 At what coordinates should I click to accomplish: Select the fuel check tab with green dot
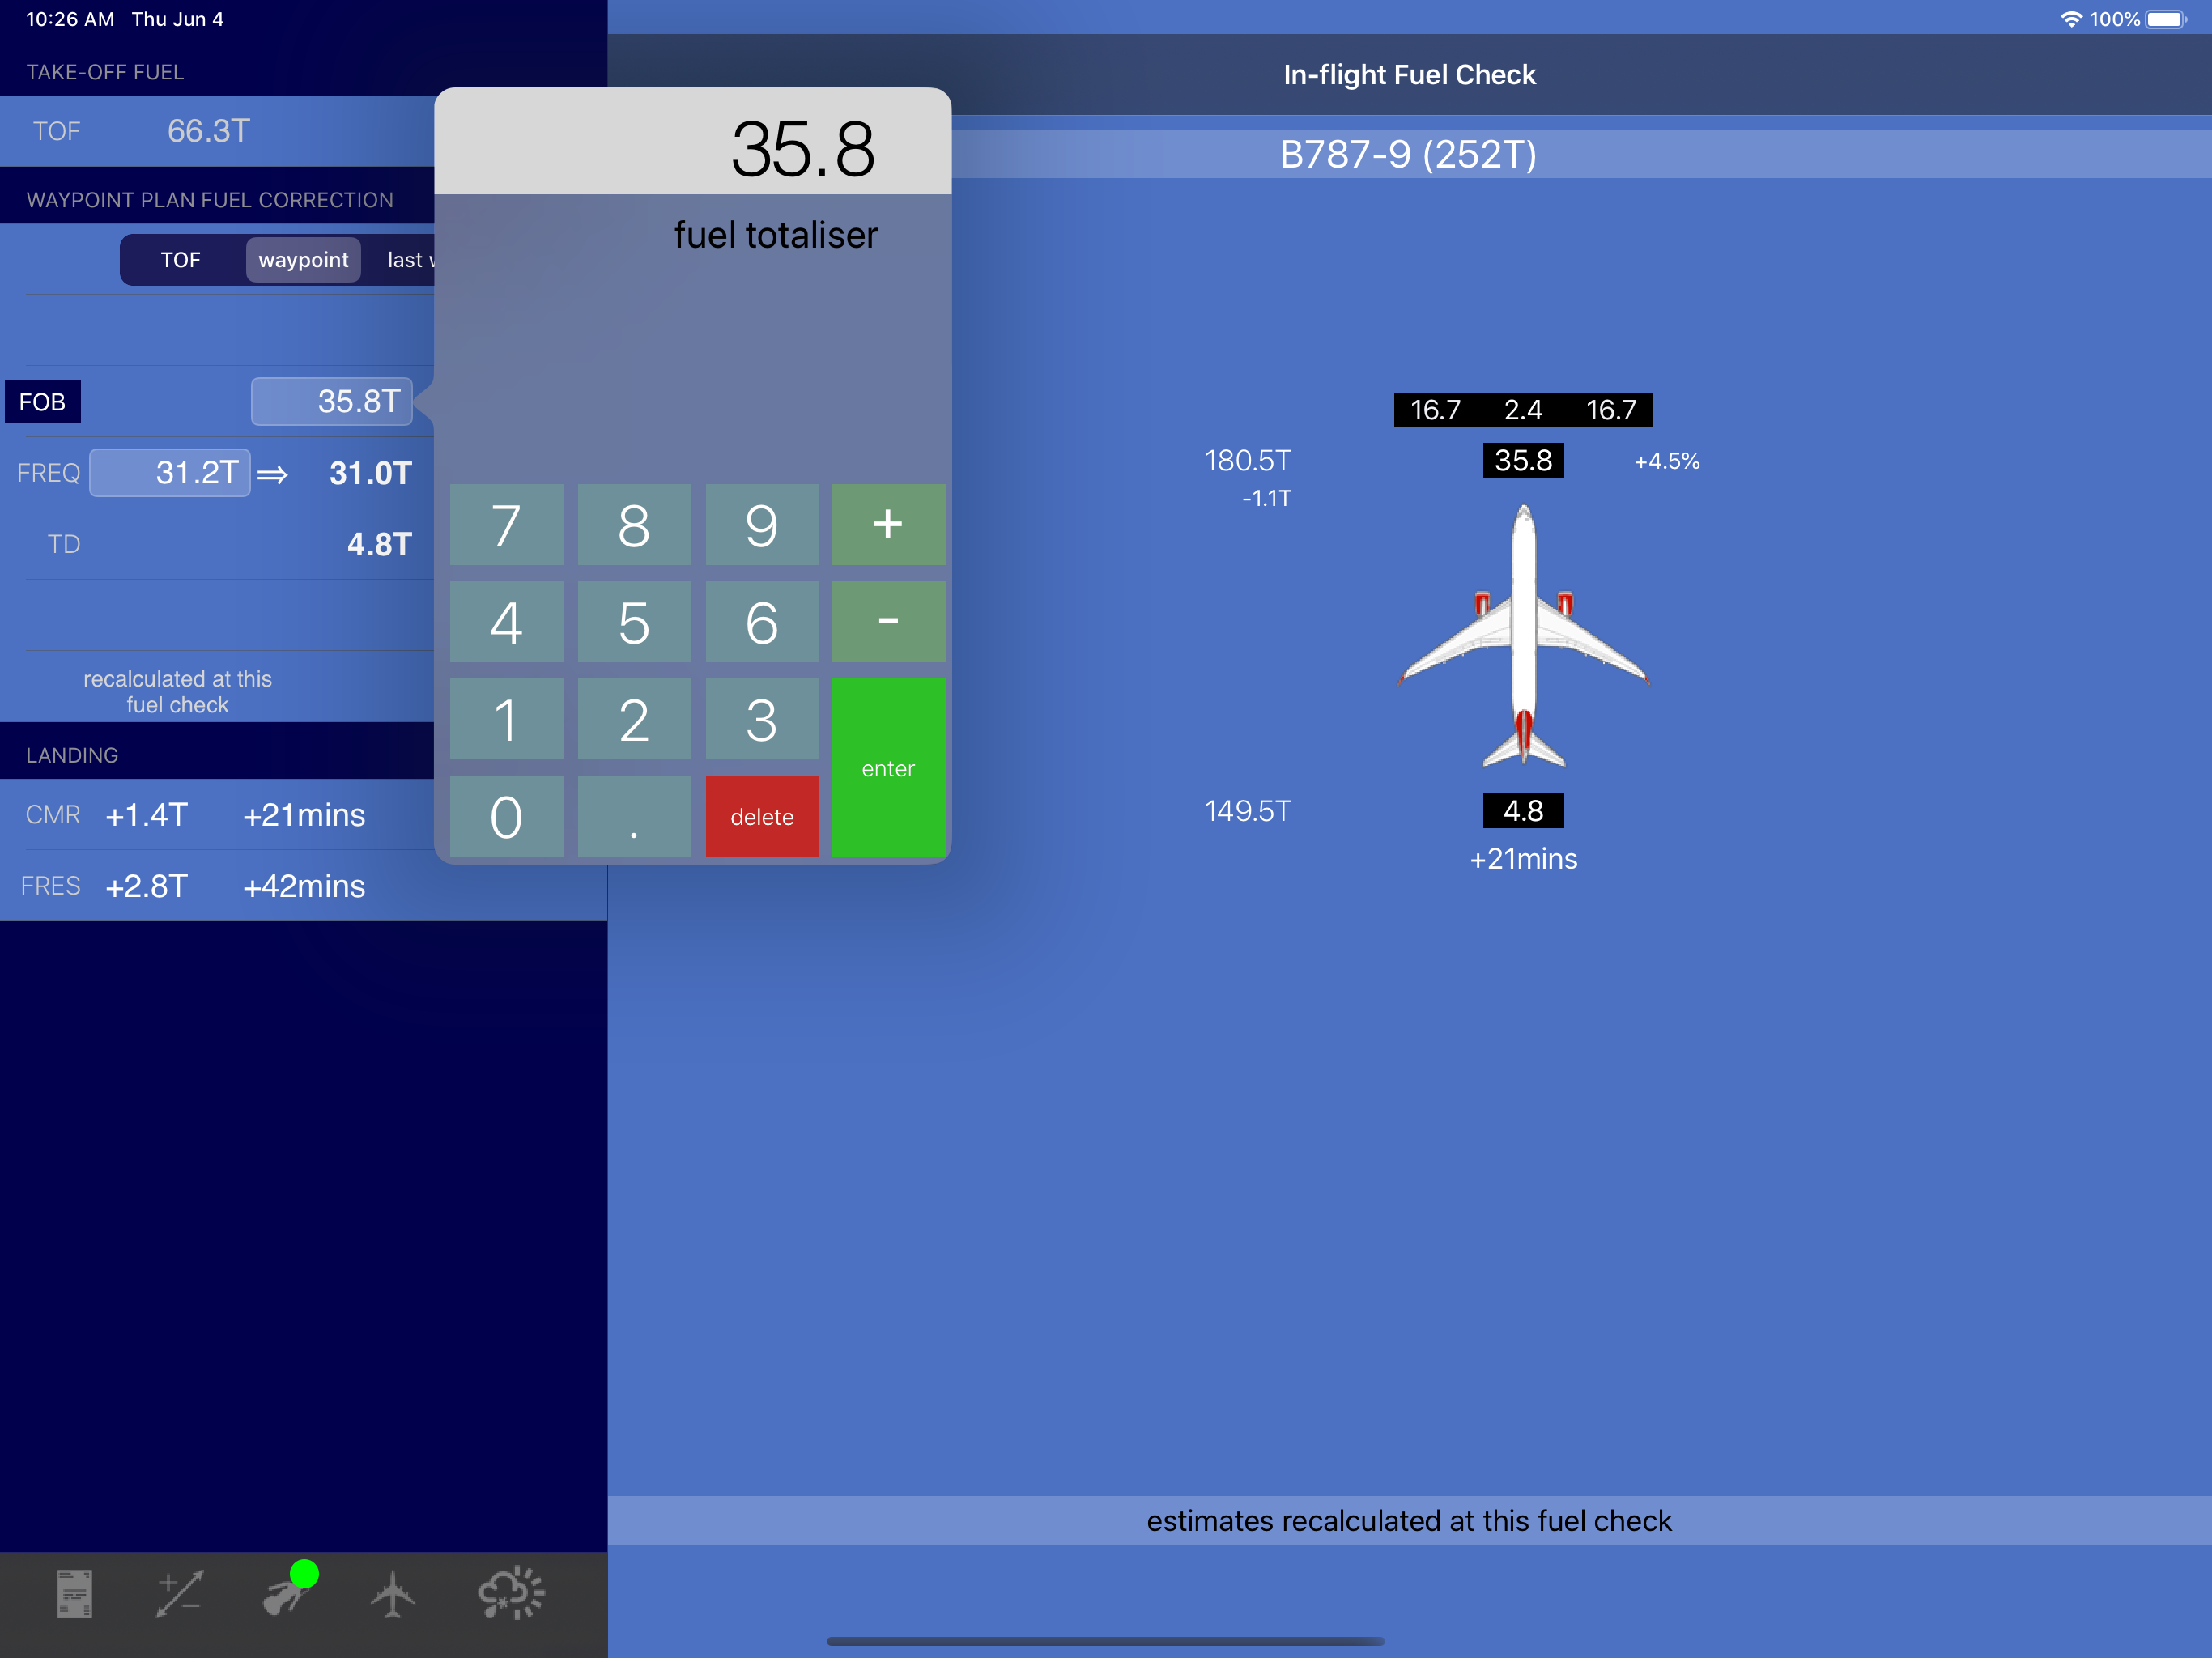click(x=289, y=1589)
